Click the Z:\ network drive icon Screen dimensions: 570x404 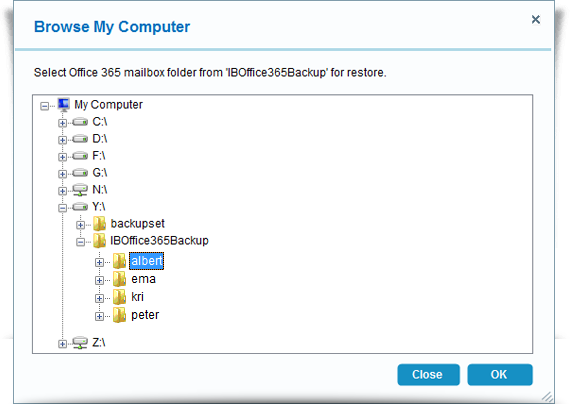80,343
